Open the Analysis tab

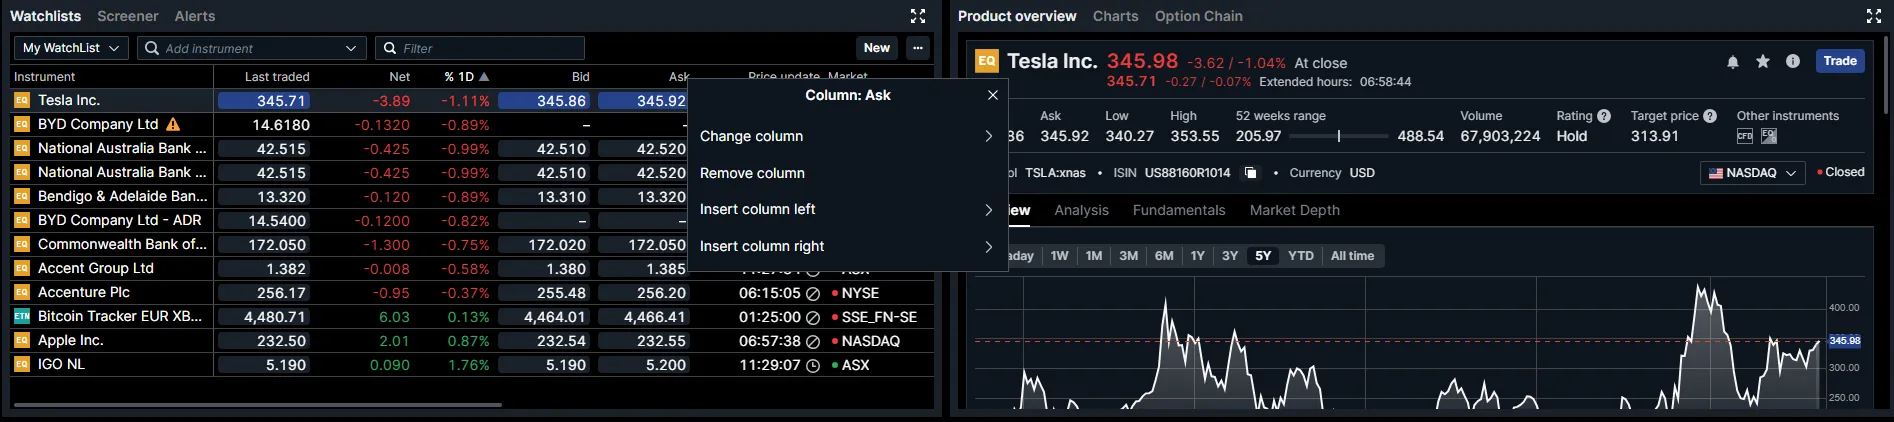click(1081, 210)
